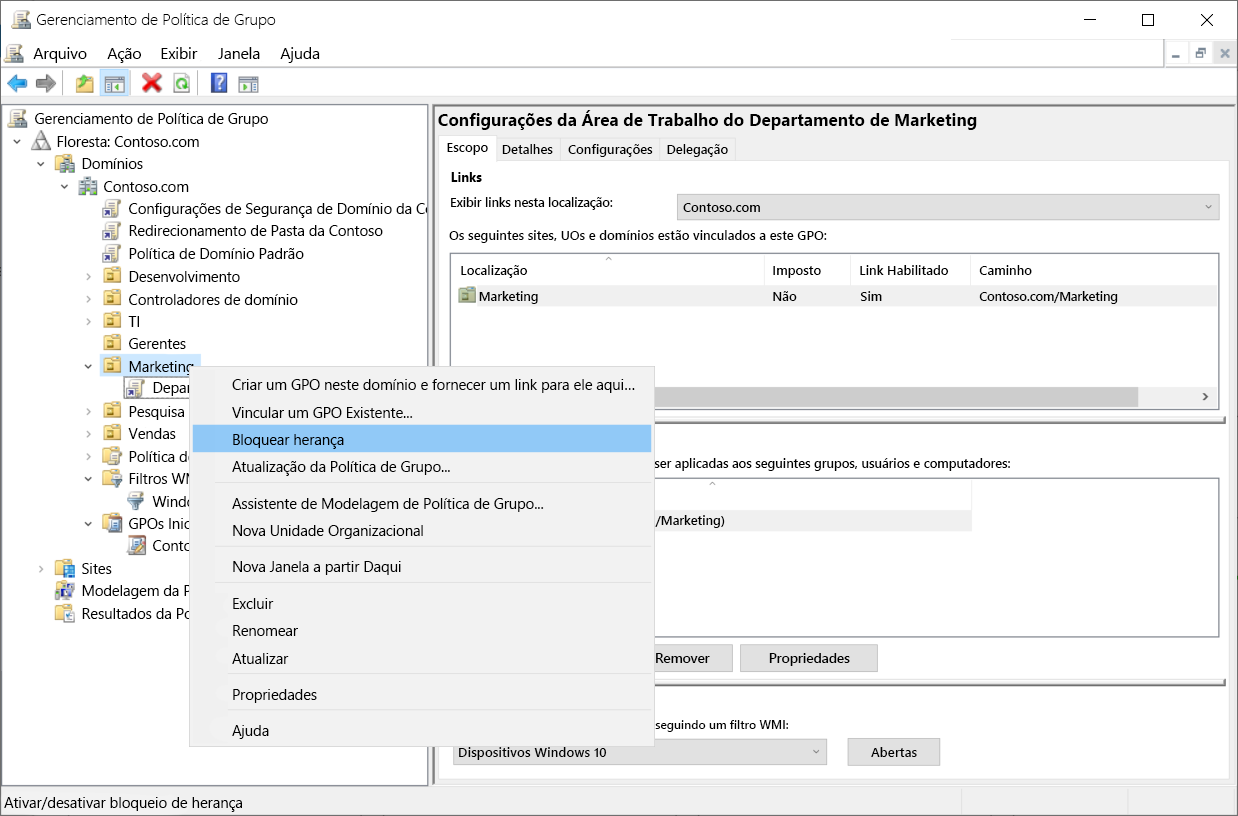Choose Nova Janela a partir Daqui
The height and width of the screenshot is (816, 1238).
[x=421, y=567]
